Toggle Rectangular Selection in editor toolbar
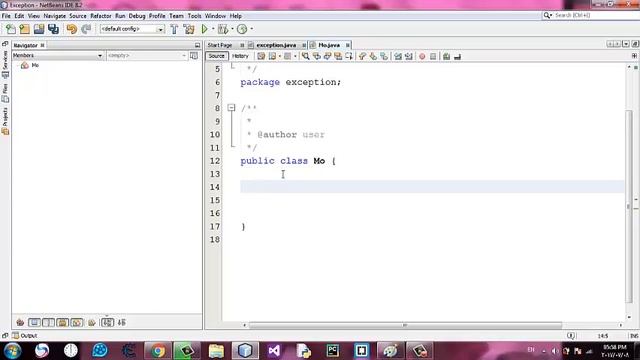Image resolution: width=640 pixels, height=360 pixels. [349, 56]
